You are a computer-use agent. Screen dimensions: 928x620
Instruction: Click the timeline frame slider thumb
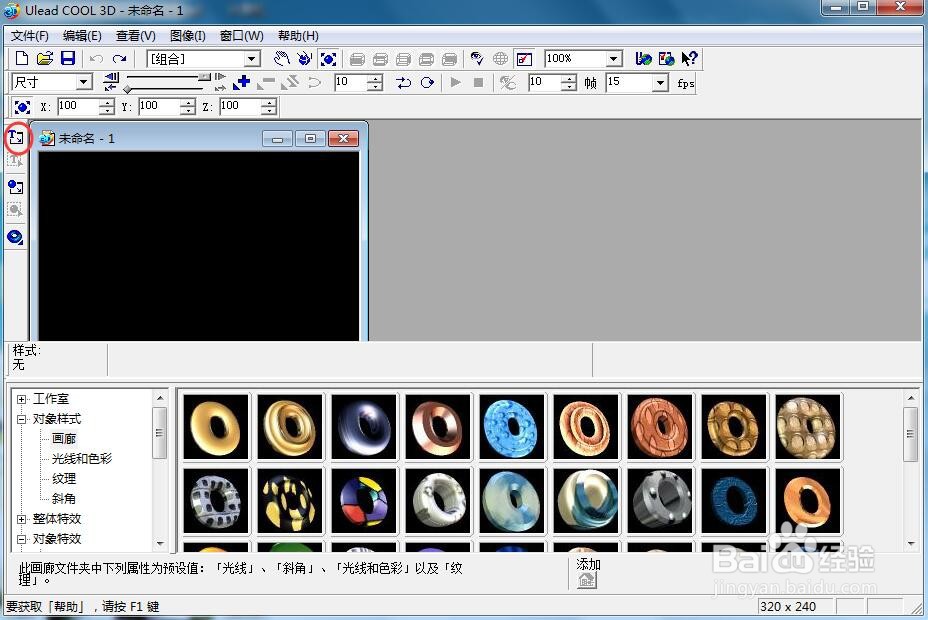204,77
